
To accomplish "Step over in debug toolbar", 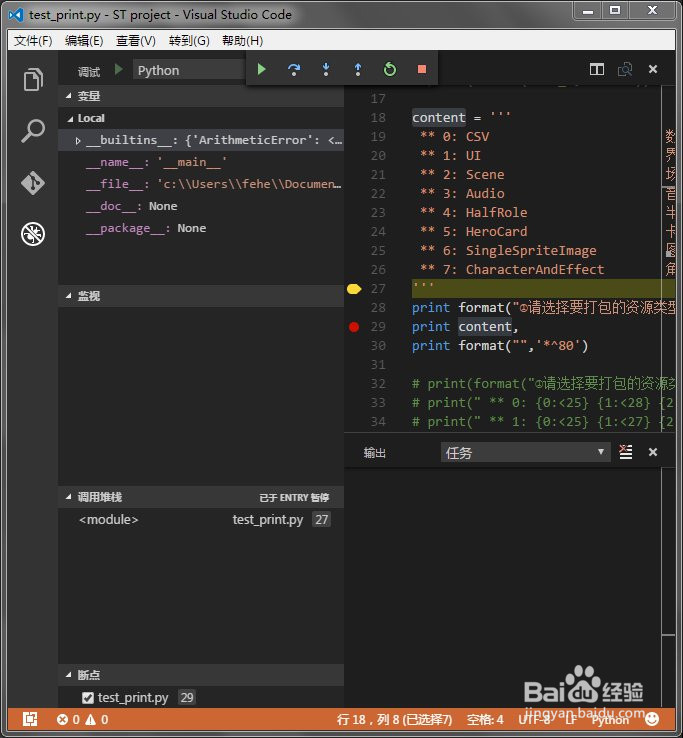I will pyautogui.click(x=294, y=70).
